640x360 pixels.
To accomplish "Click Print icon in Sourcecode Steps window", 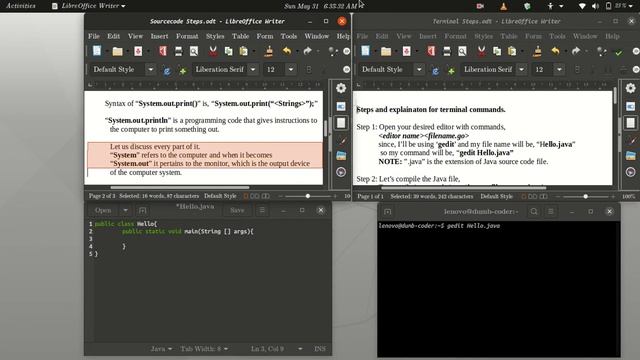I will [178, 51].
